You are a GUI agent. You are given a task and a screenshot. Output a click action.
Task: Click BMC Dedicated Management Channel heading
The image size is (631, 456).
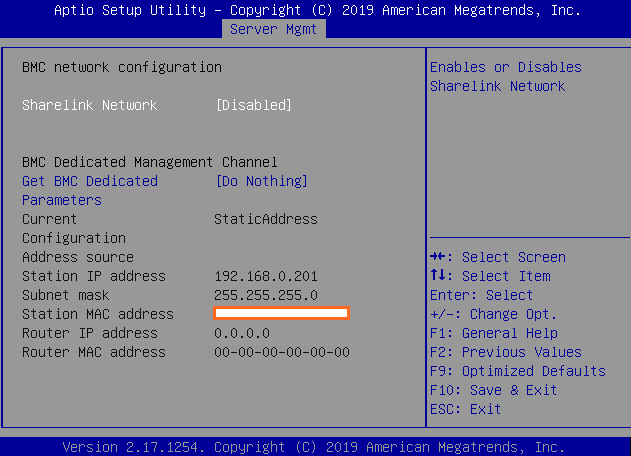150,162
